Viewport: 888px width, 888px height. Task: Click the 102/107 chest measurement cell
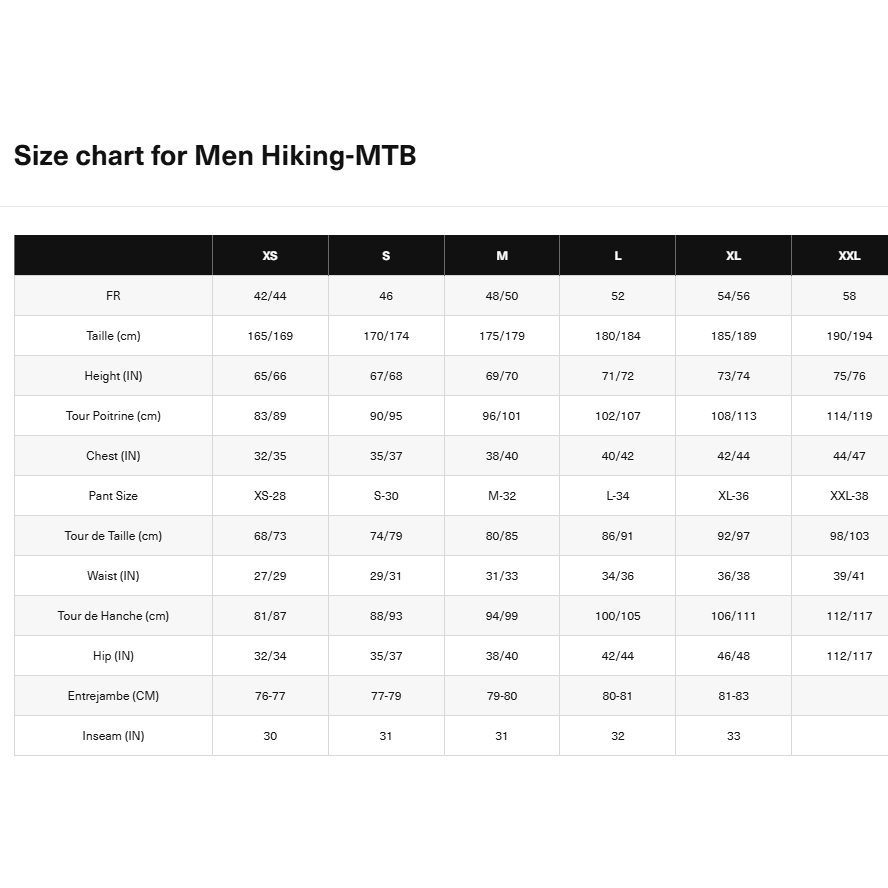(618, 416)
